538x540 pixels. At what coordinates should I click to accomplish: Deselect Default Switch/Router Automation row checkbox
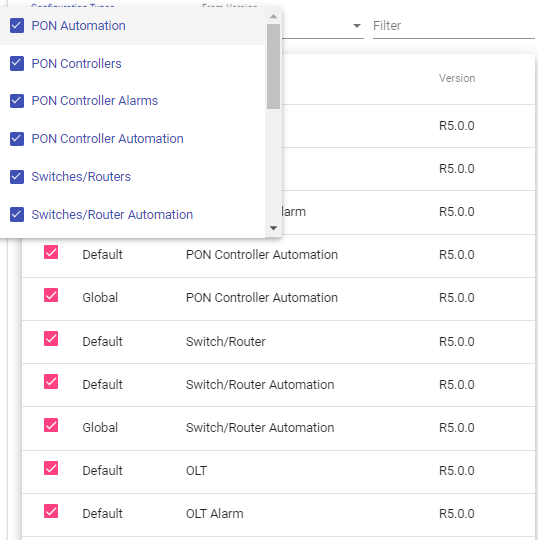(x=51, y=382)
